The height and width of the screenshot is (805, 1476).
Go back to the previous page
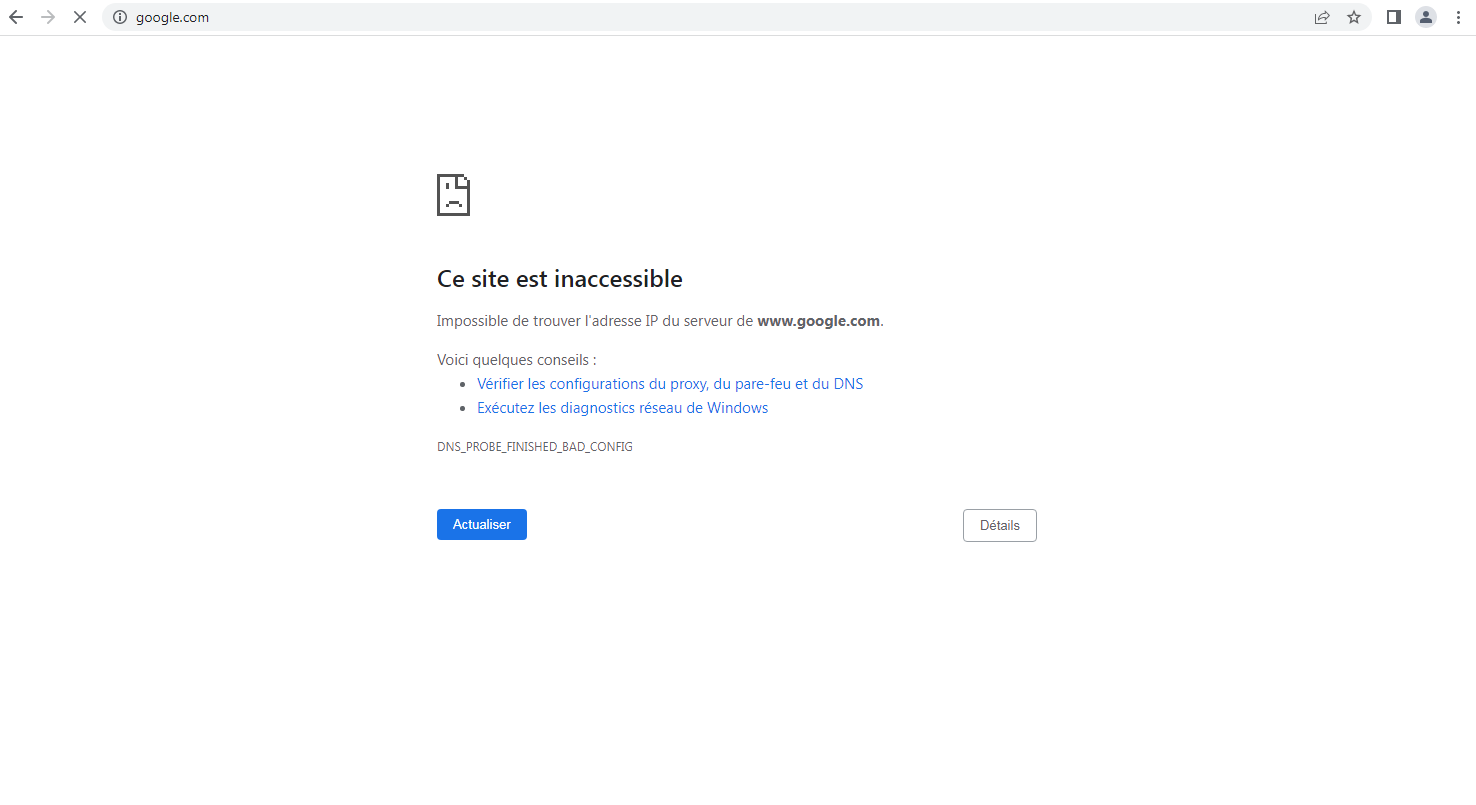click(16, 17)
